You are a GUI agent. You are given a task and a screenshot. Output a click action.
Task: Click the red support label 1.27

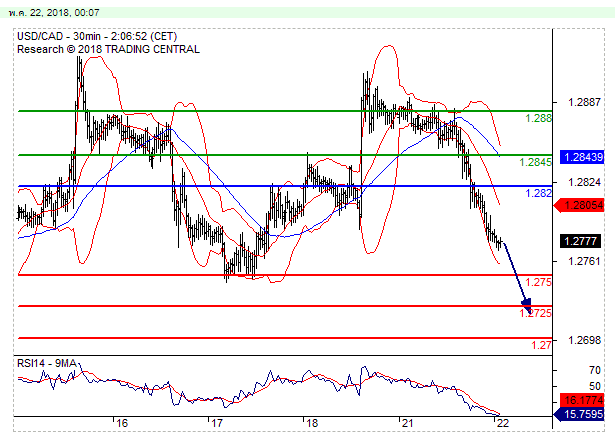541,345
